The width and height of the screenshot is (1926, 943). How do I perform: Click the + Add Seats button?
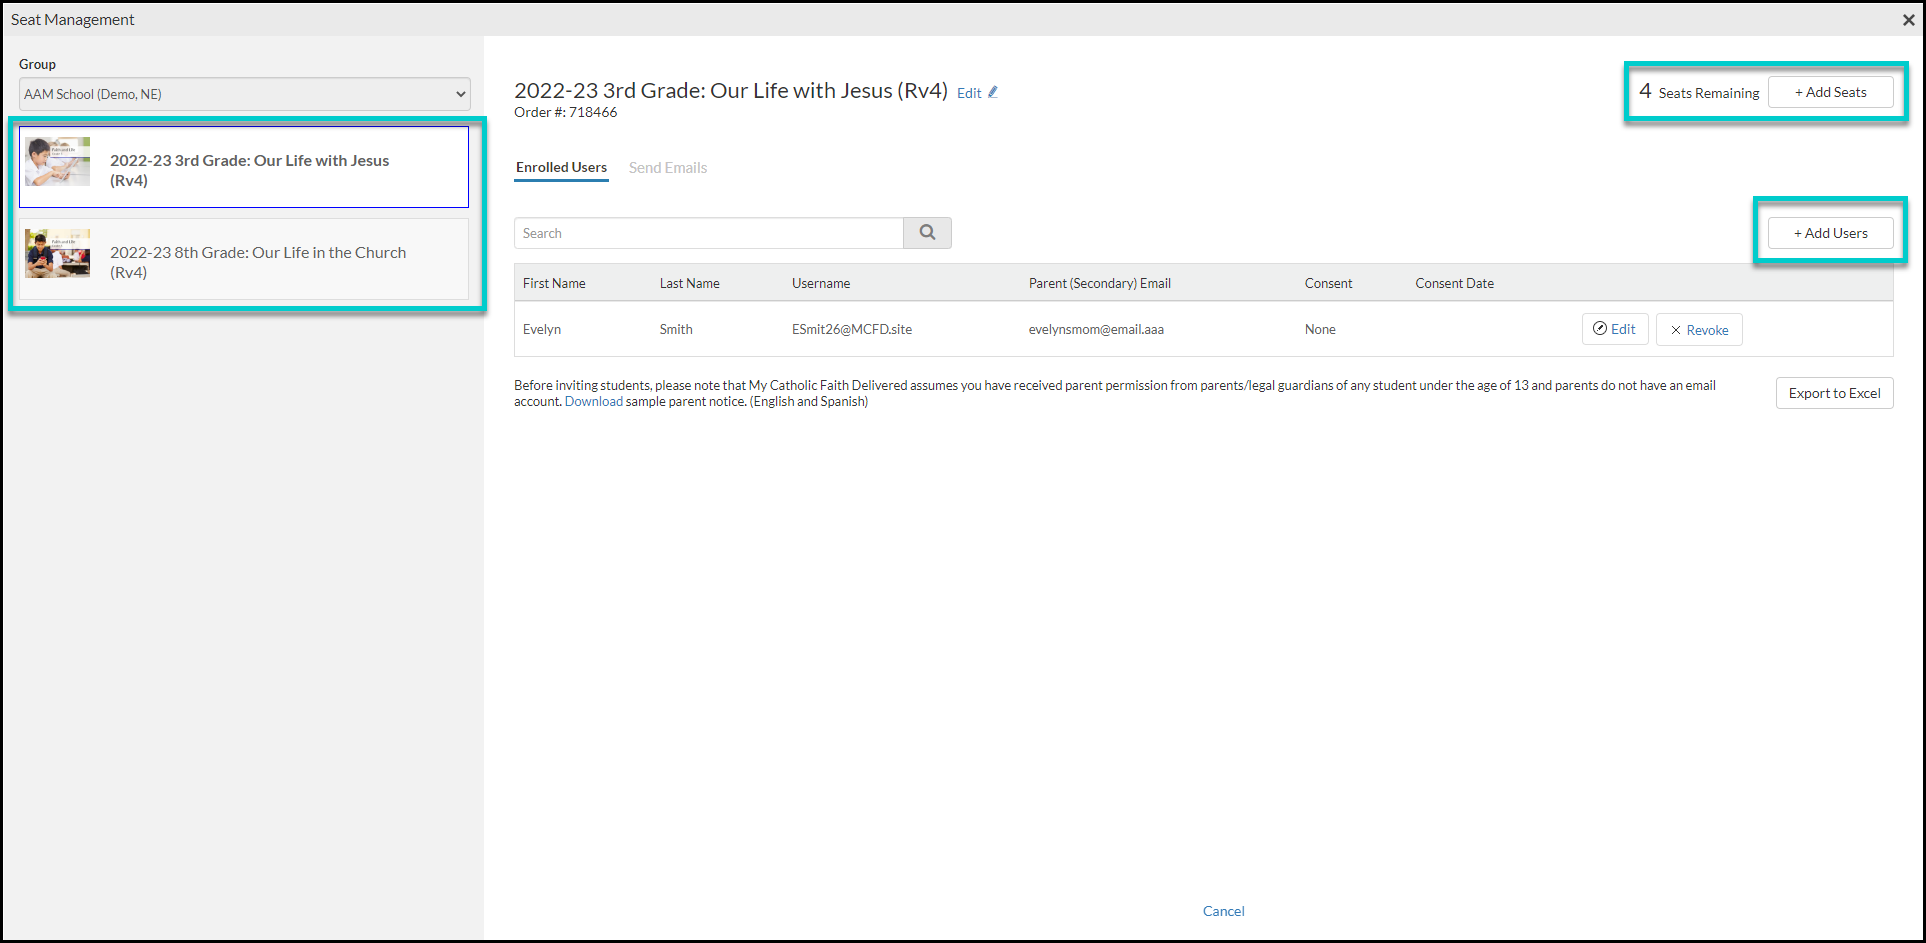[1830, 92]
